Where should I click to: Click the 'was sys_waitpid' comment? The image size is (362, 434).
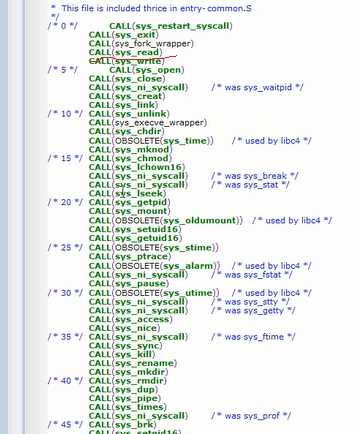257,87
